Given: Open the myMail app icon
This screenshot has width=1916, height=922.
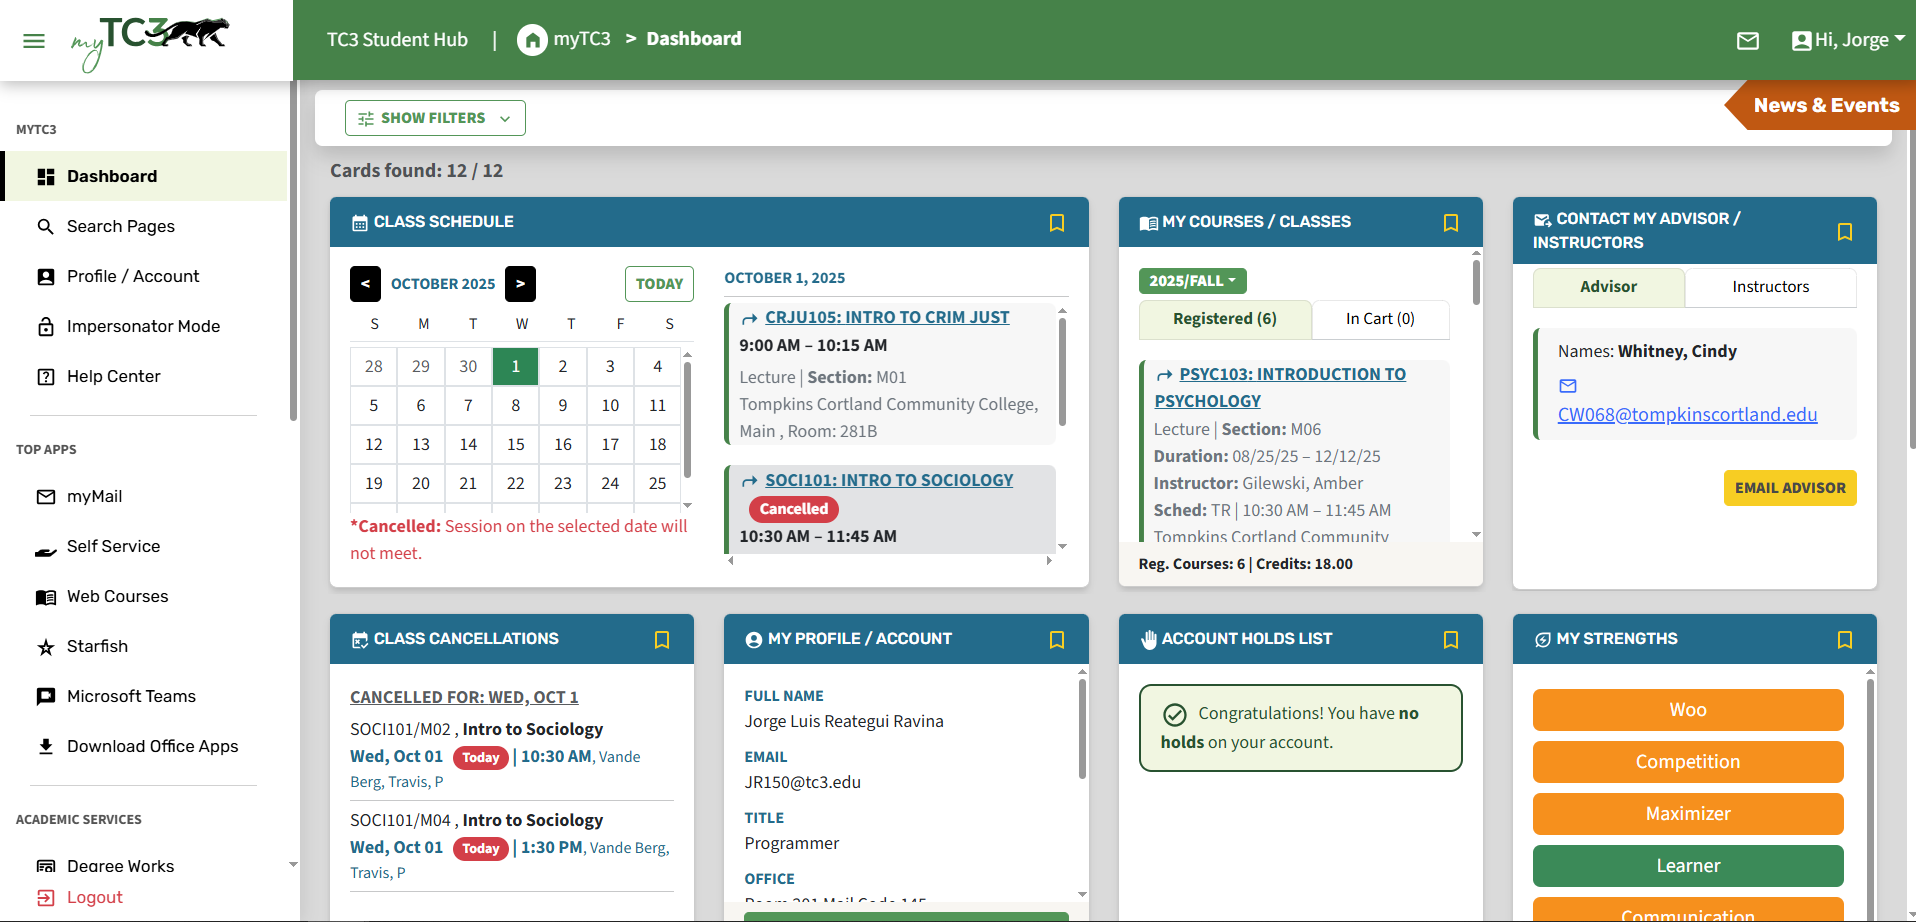Looking at the screenshot, I should click(46, 496).
